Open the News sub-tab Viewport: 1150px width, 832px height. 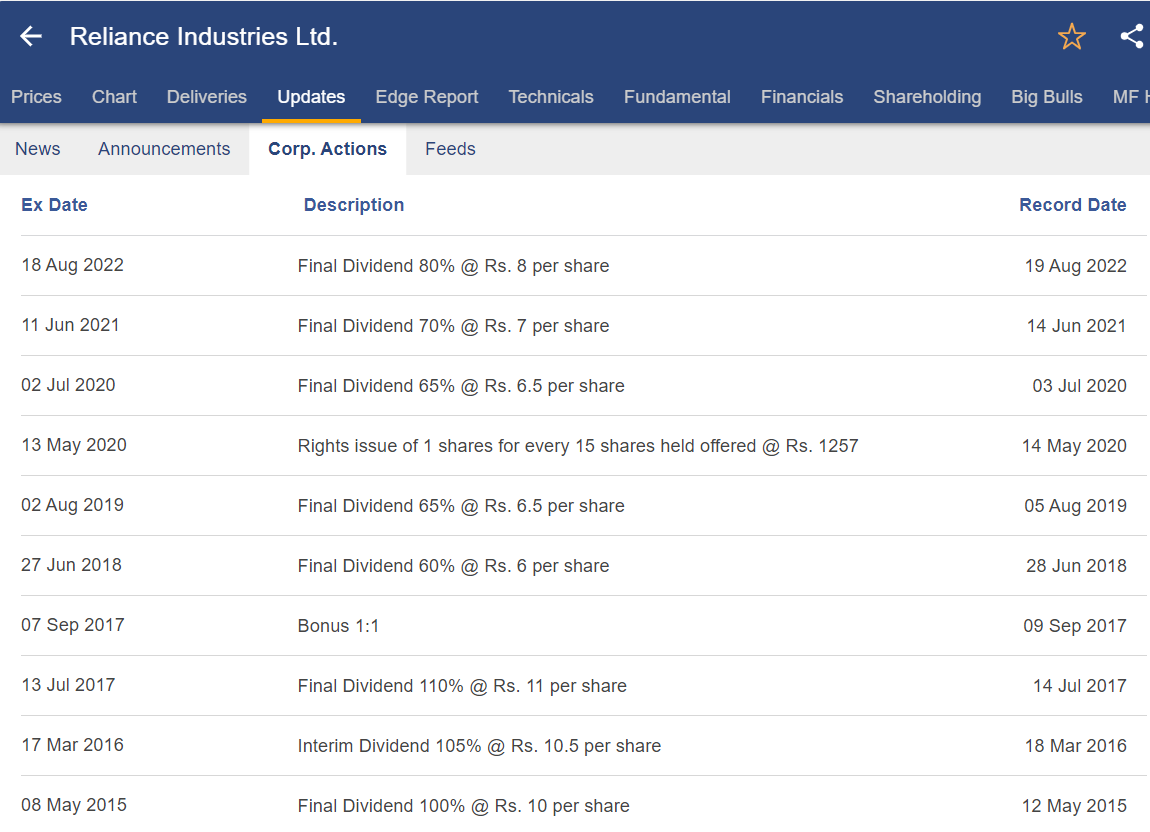pos(37,149)
